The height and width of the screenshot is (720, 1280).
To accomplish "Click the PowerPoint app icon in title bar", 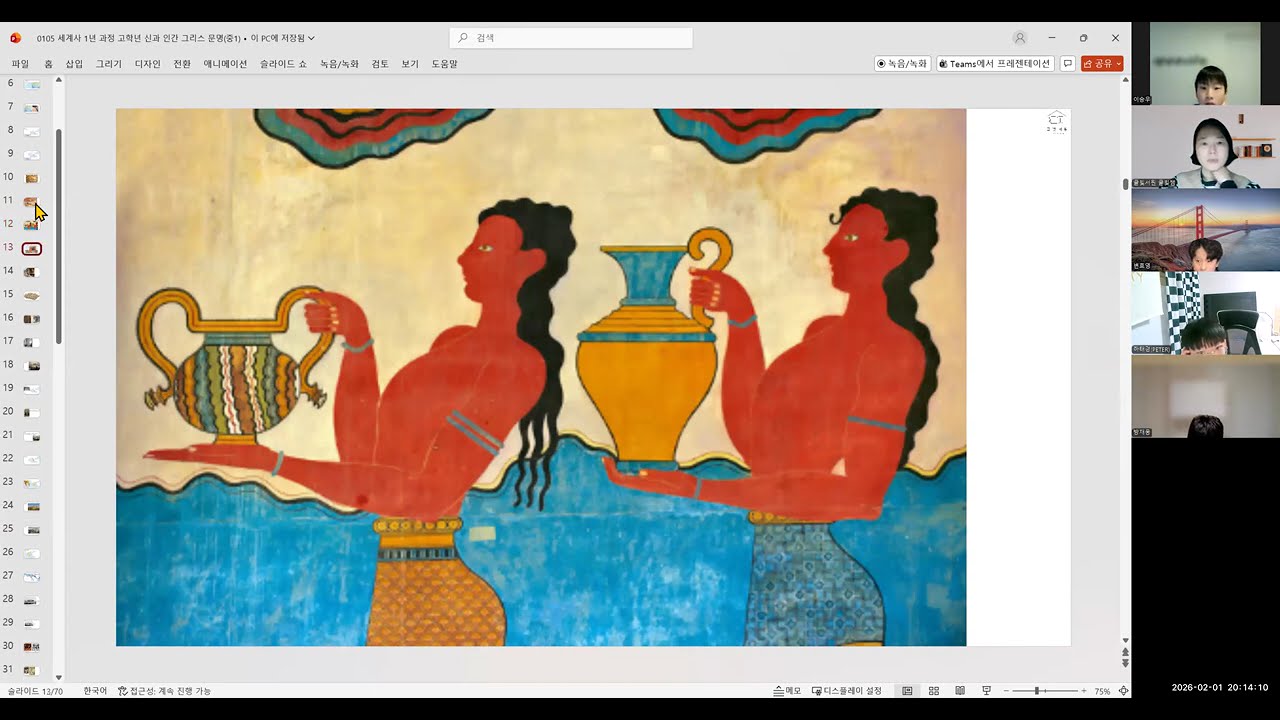I will [15, 38].
